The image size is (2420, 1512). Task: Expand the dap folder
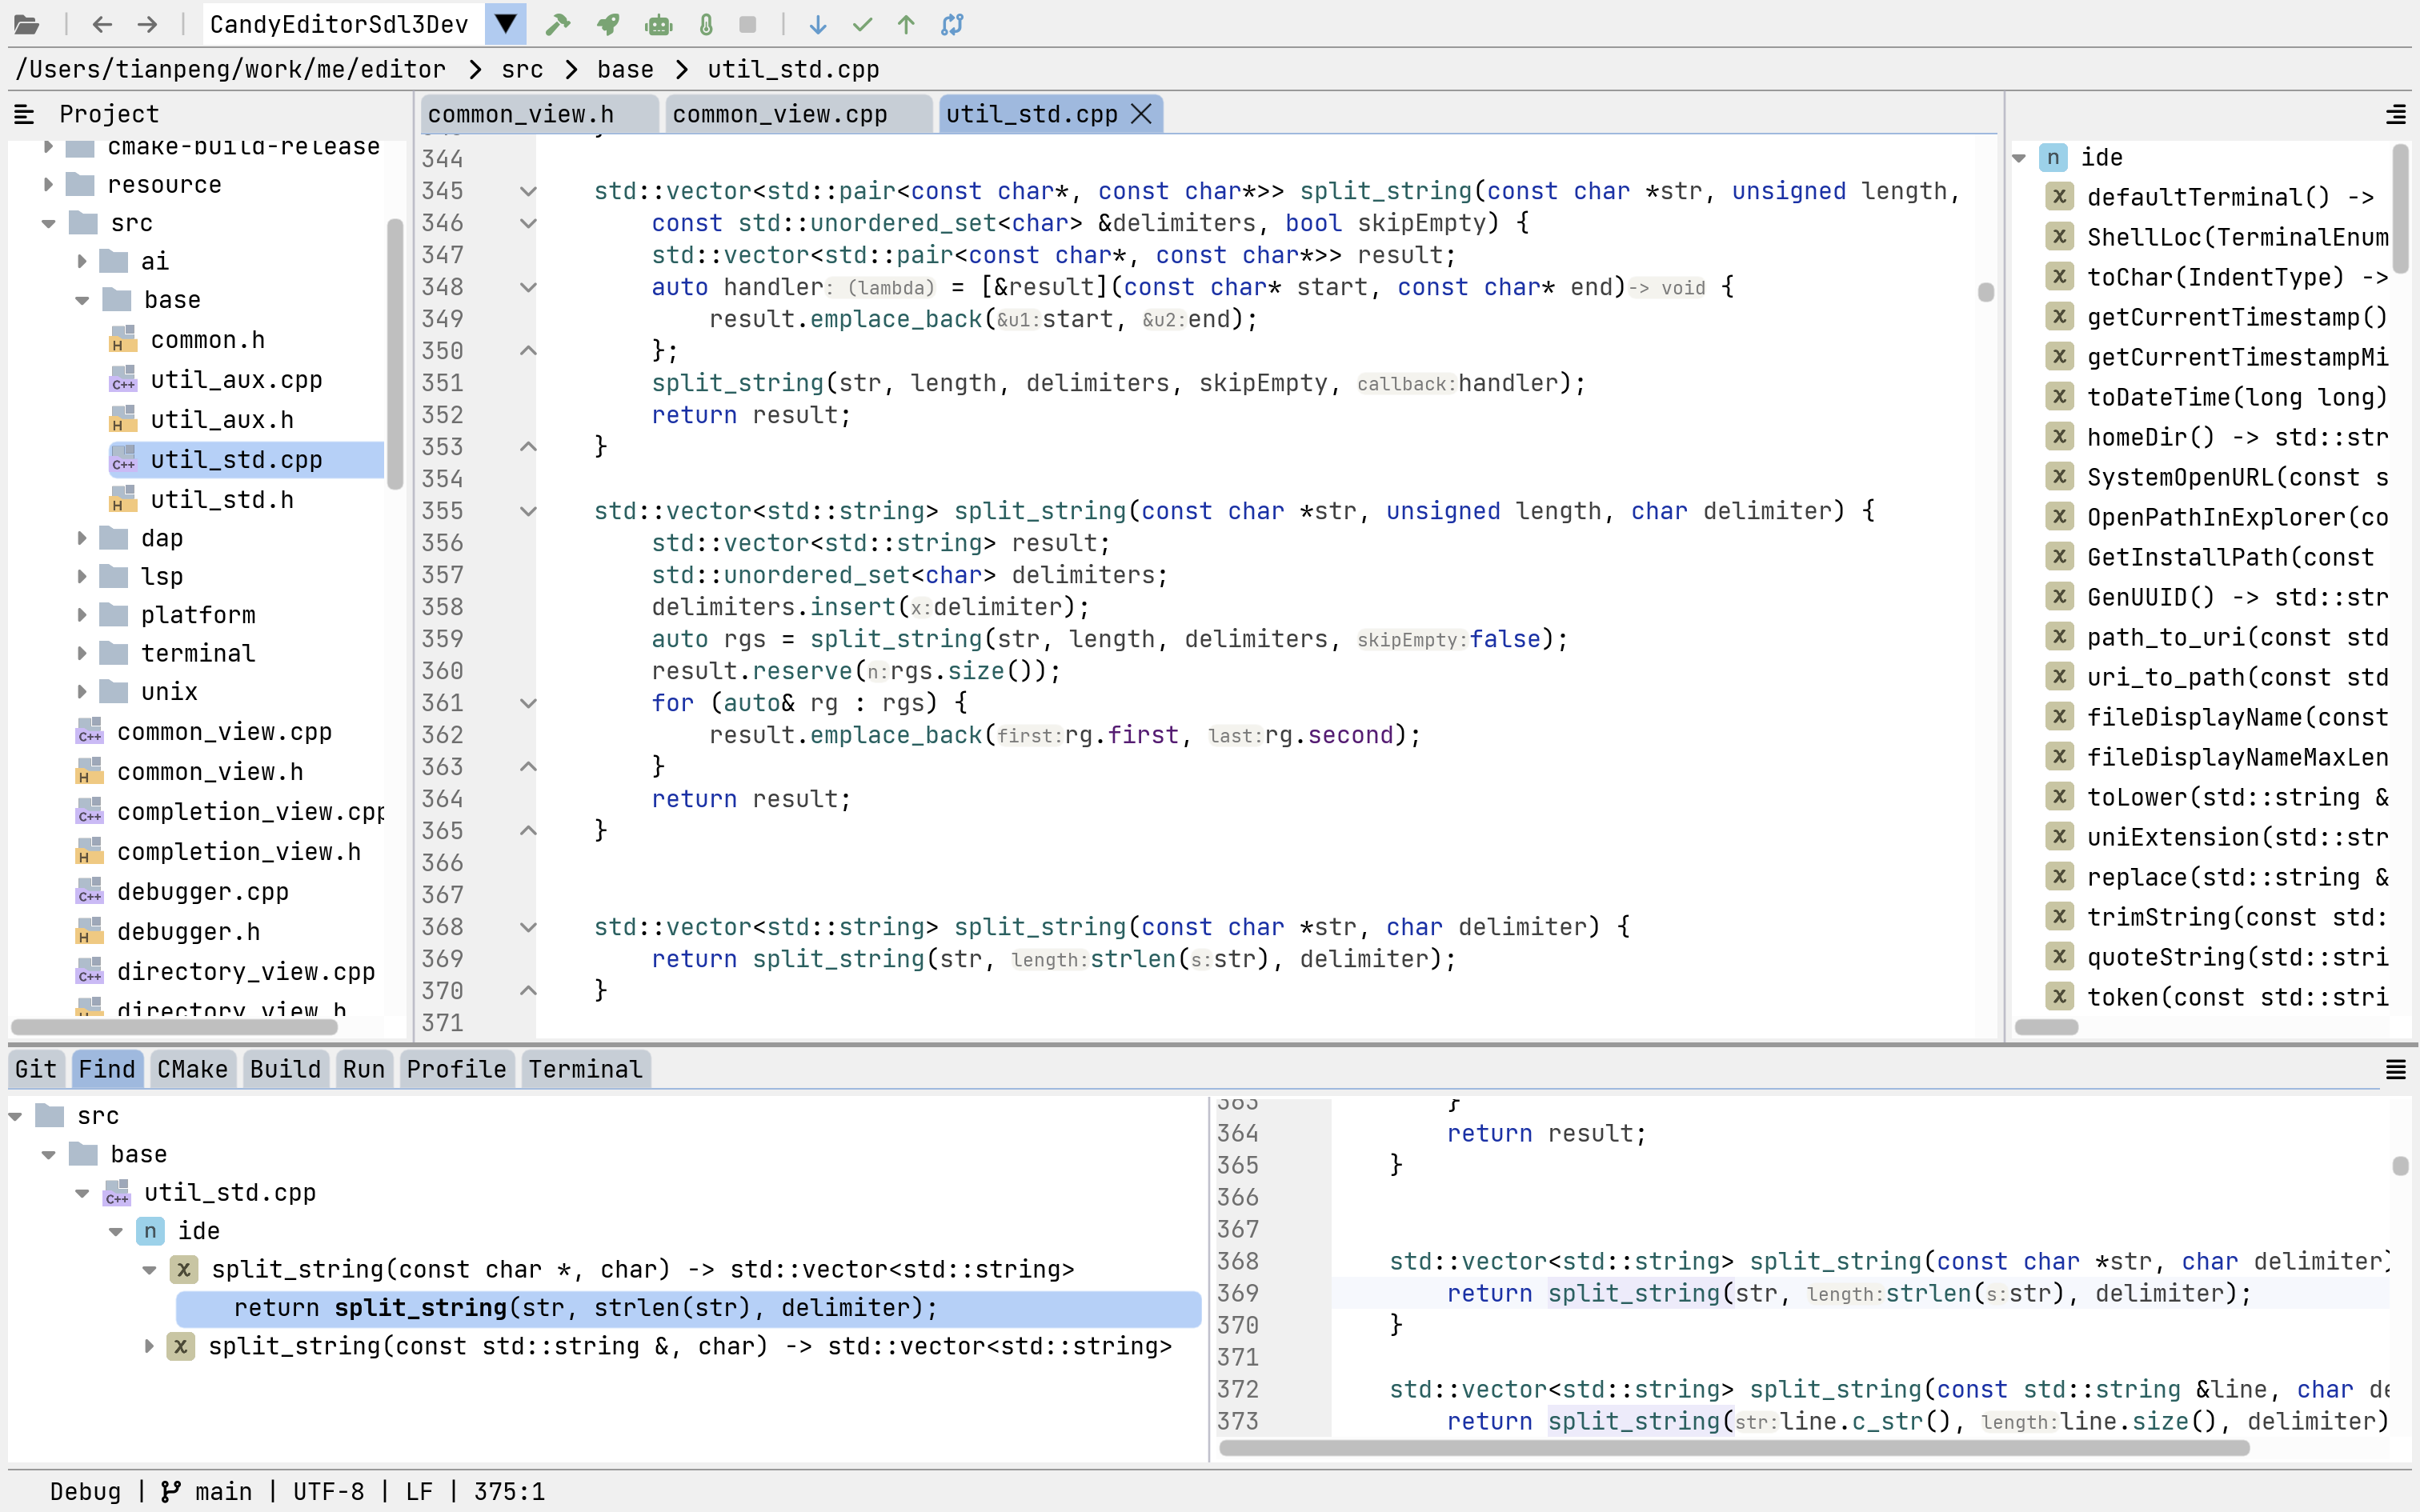coord(82,538)
